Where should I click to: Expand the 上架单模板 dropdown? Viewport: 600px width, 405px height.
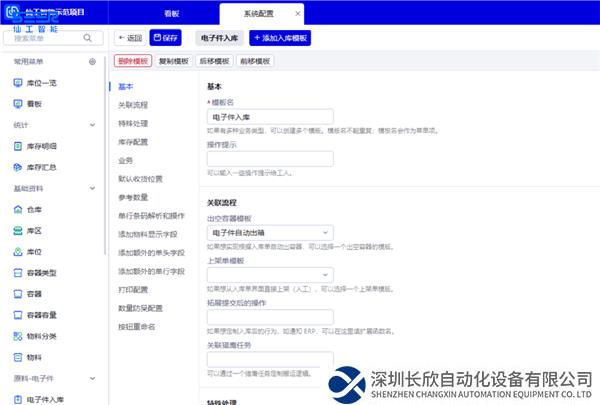(269, 274)
